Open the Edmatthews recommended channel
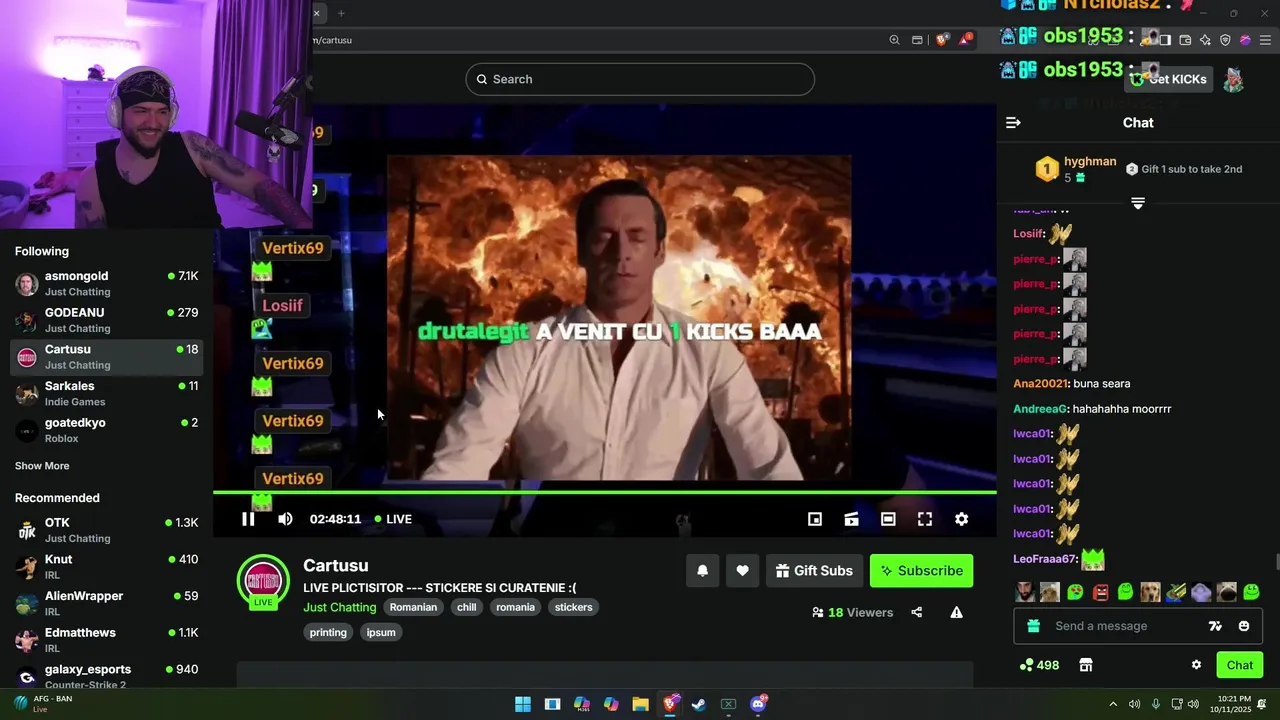The width and height of the screenshot is (1280, 720). point(106,640)
